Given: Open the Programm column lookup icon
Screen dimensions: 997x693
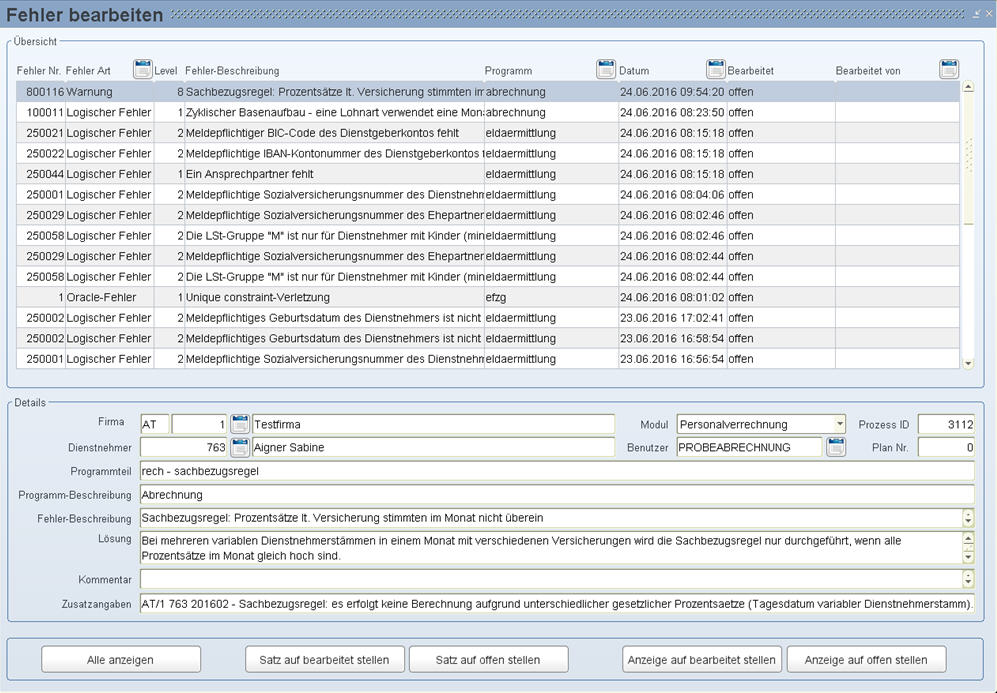Looking at the screenshot, I should tap(606, 69).
